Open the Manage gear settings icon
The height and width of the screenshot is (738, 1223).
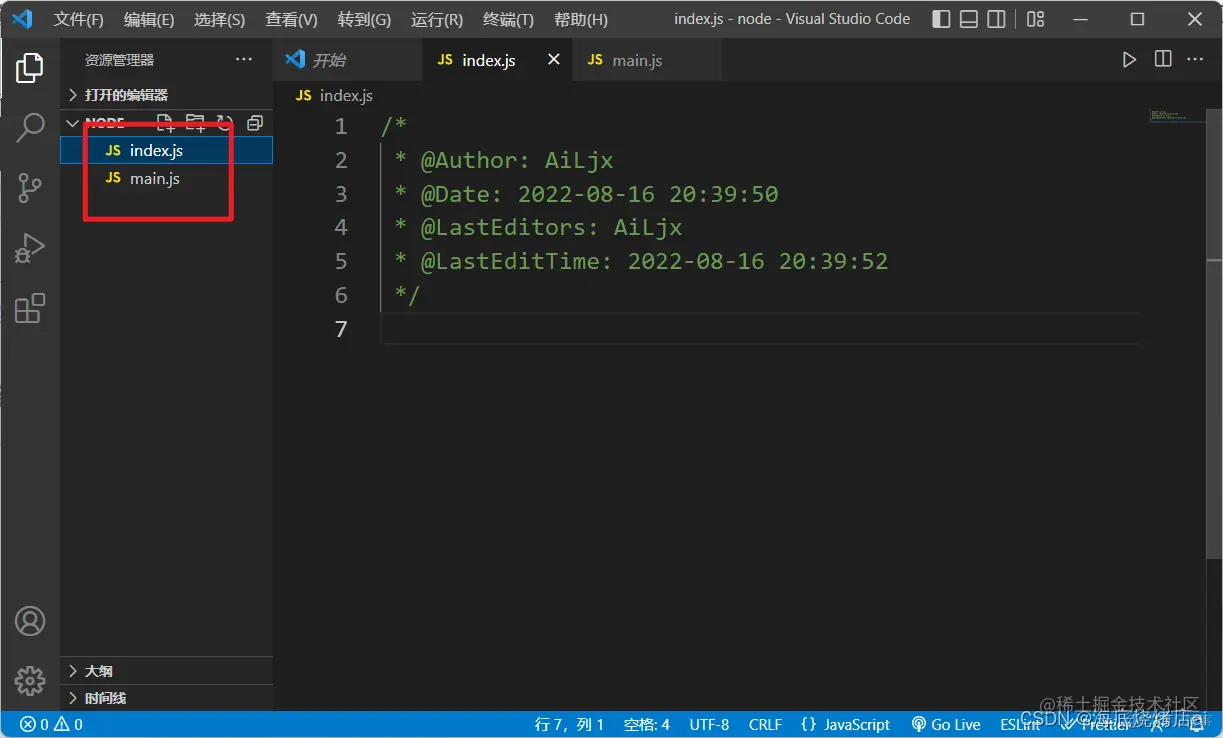point(30,681)
